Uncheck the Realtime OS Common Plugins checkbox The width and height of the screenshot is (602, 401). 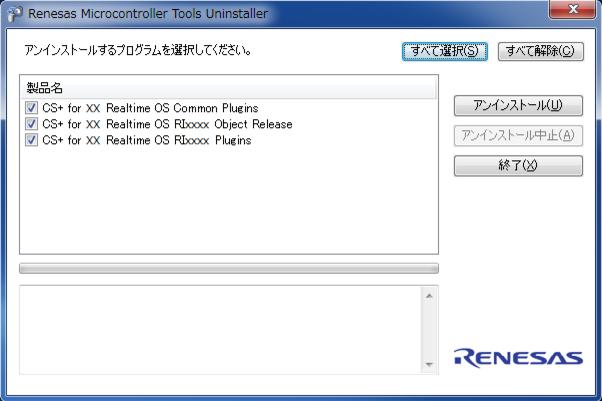pos(32,109)
